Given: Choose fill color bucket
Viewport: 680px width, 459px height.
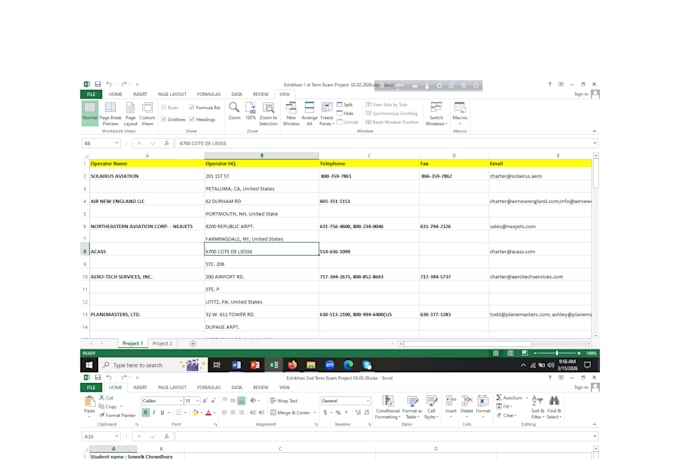Looking at the screenshot, I should [x=195, y=413].
